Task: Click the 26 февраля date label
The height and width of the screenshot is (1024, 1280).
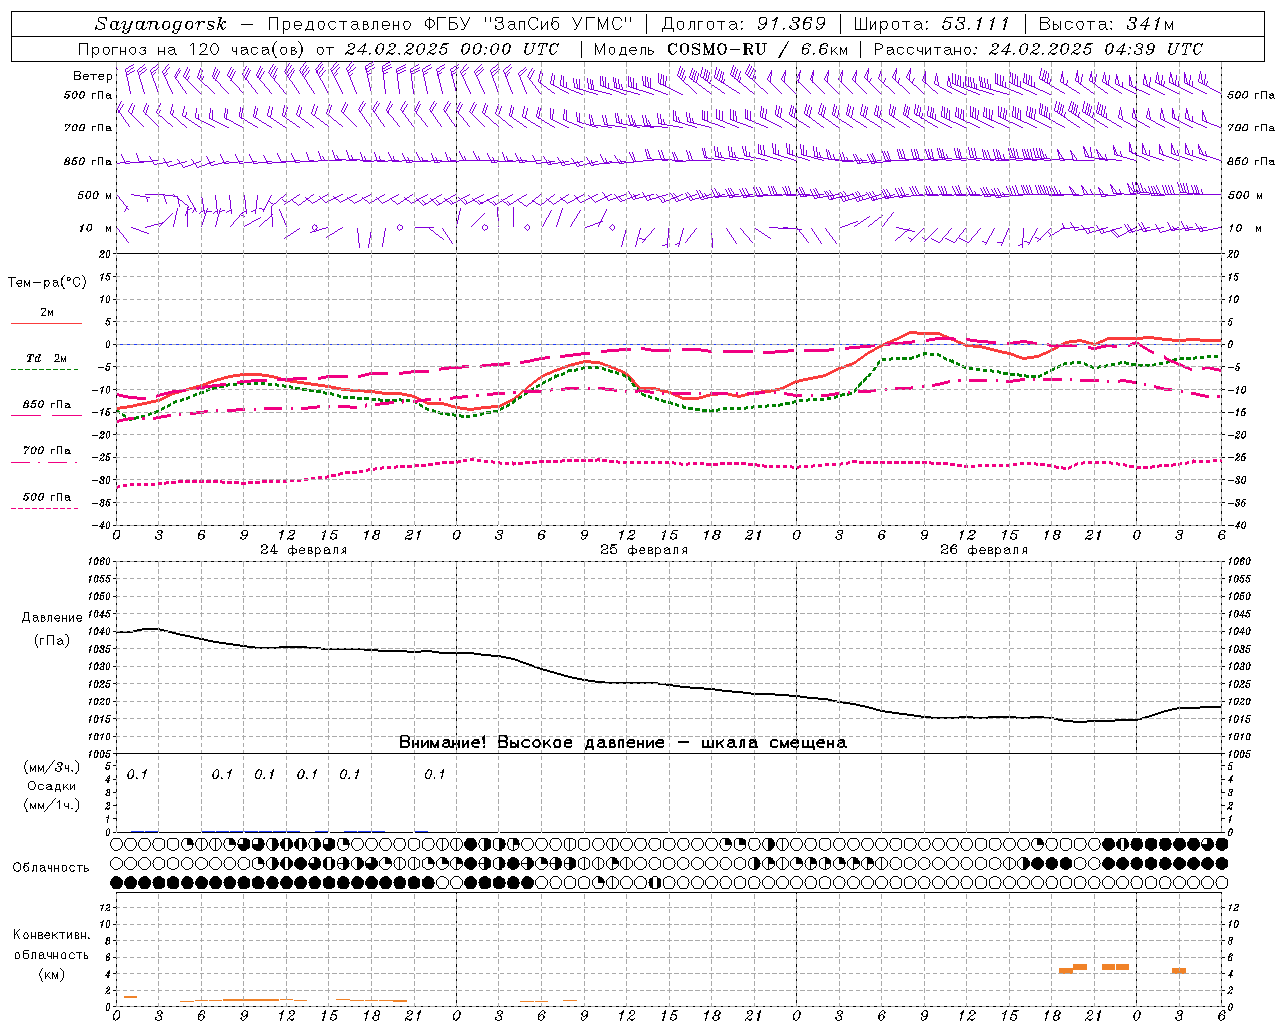Action: [x=983, y=550]
